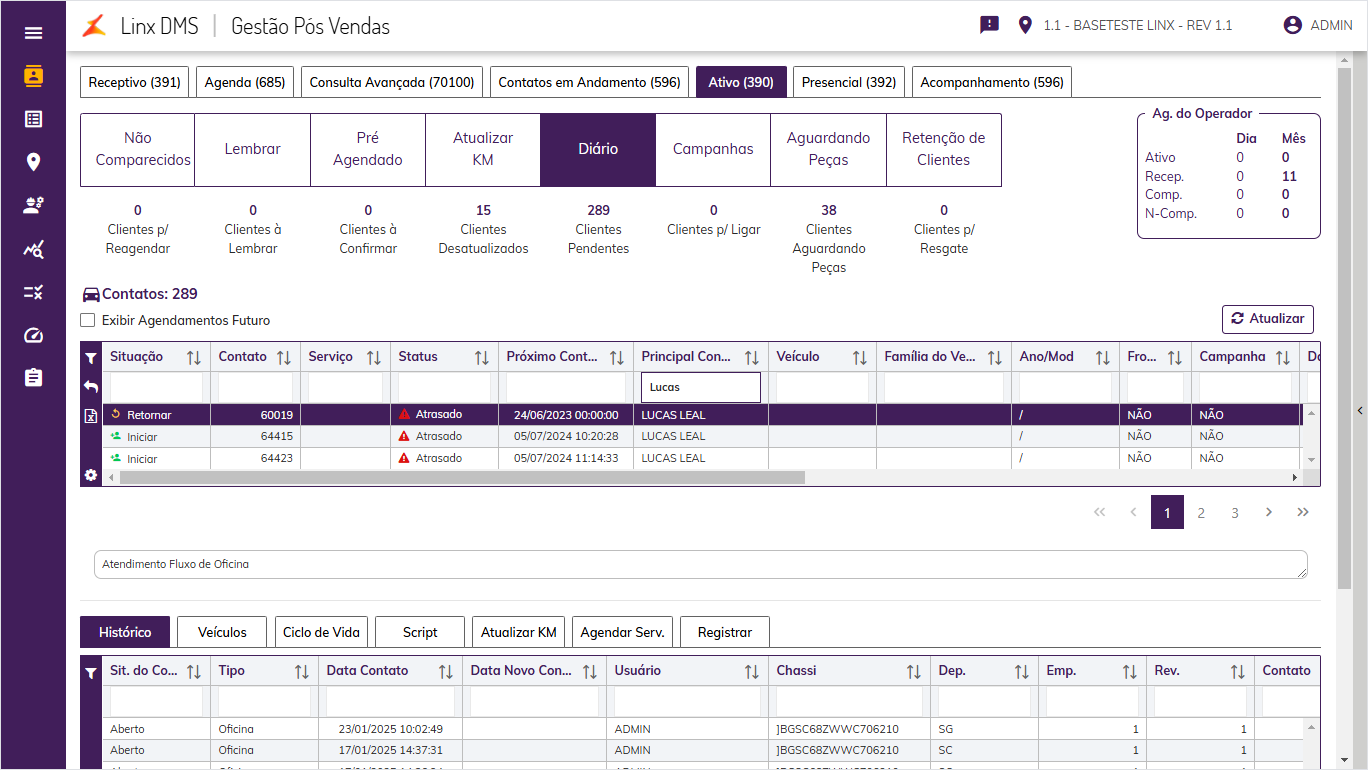1368x770 pixels.
Task: Open grid settings gear icon
Action: point(91,476)
